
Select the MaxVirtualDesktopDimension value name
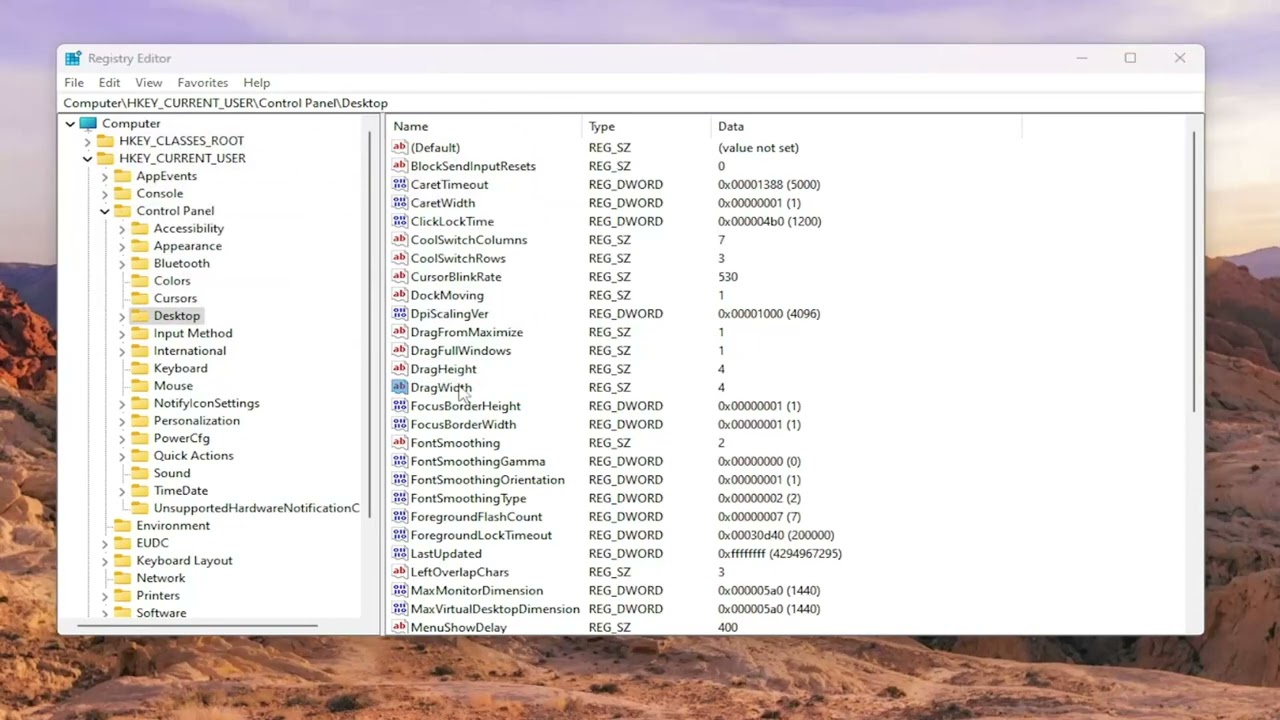[x=495, y=609]
